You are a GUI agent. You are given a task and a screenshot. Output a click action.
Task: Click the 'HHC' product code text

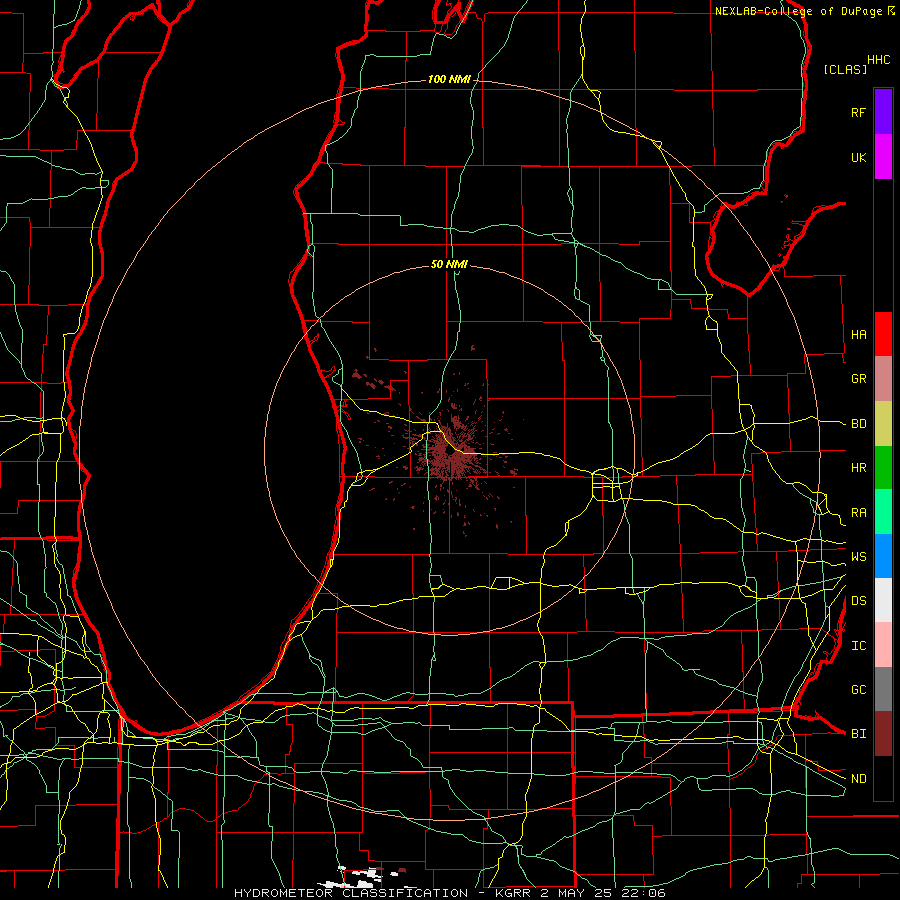(878, 60)
